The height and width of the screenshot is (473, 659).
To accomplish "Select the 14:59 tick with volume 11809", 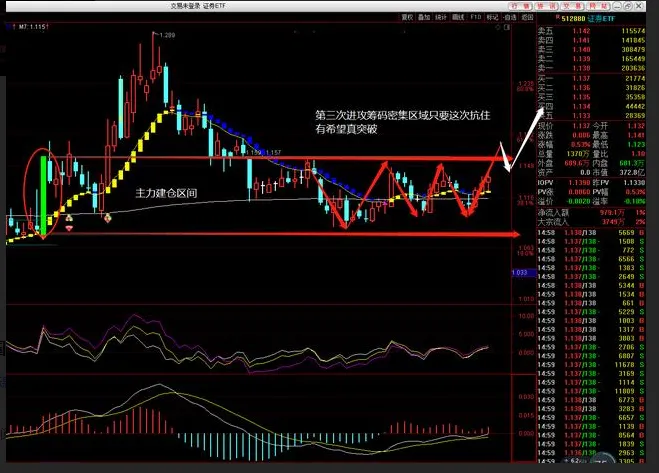I will [x=591, y=391].
